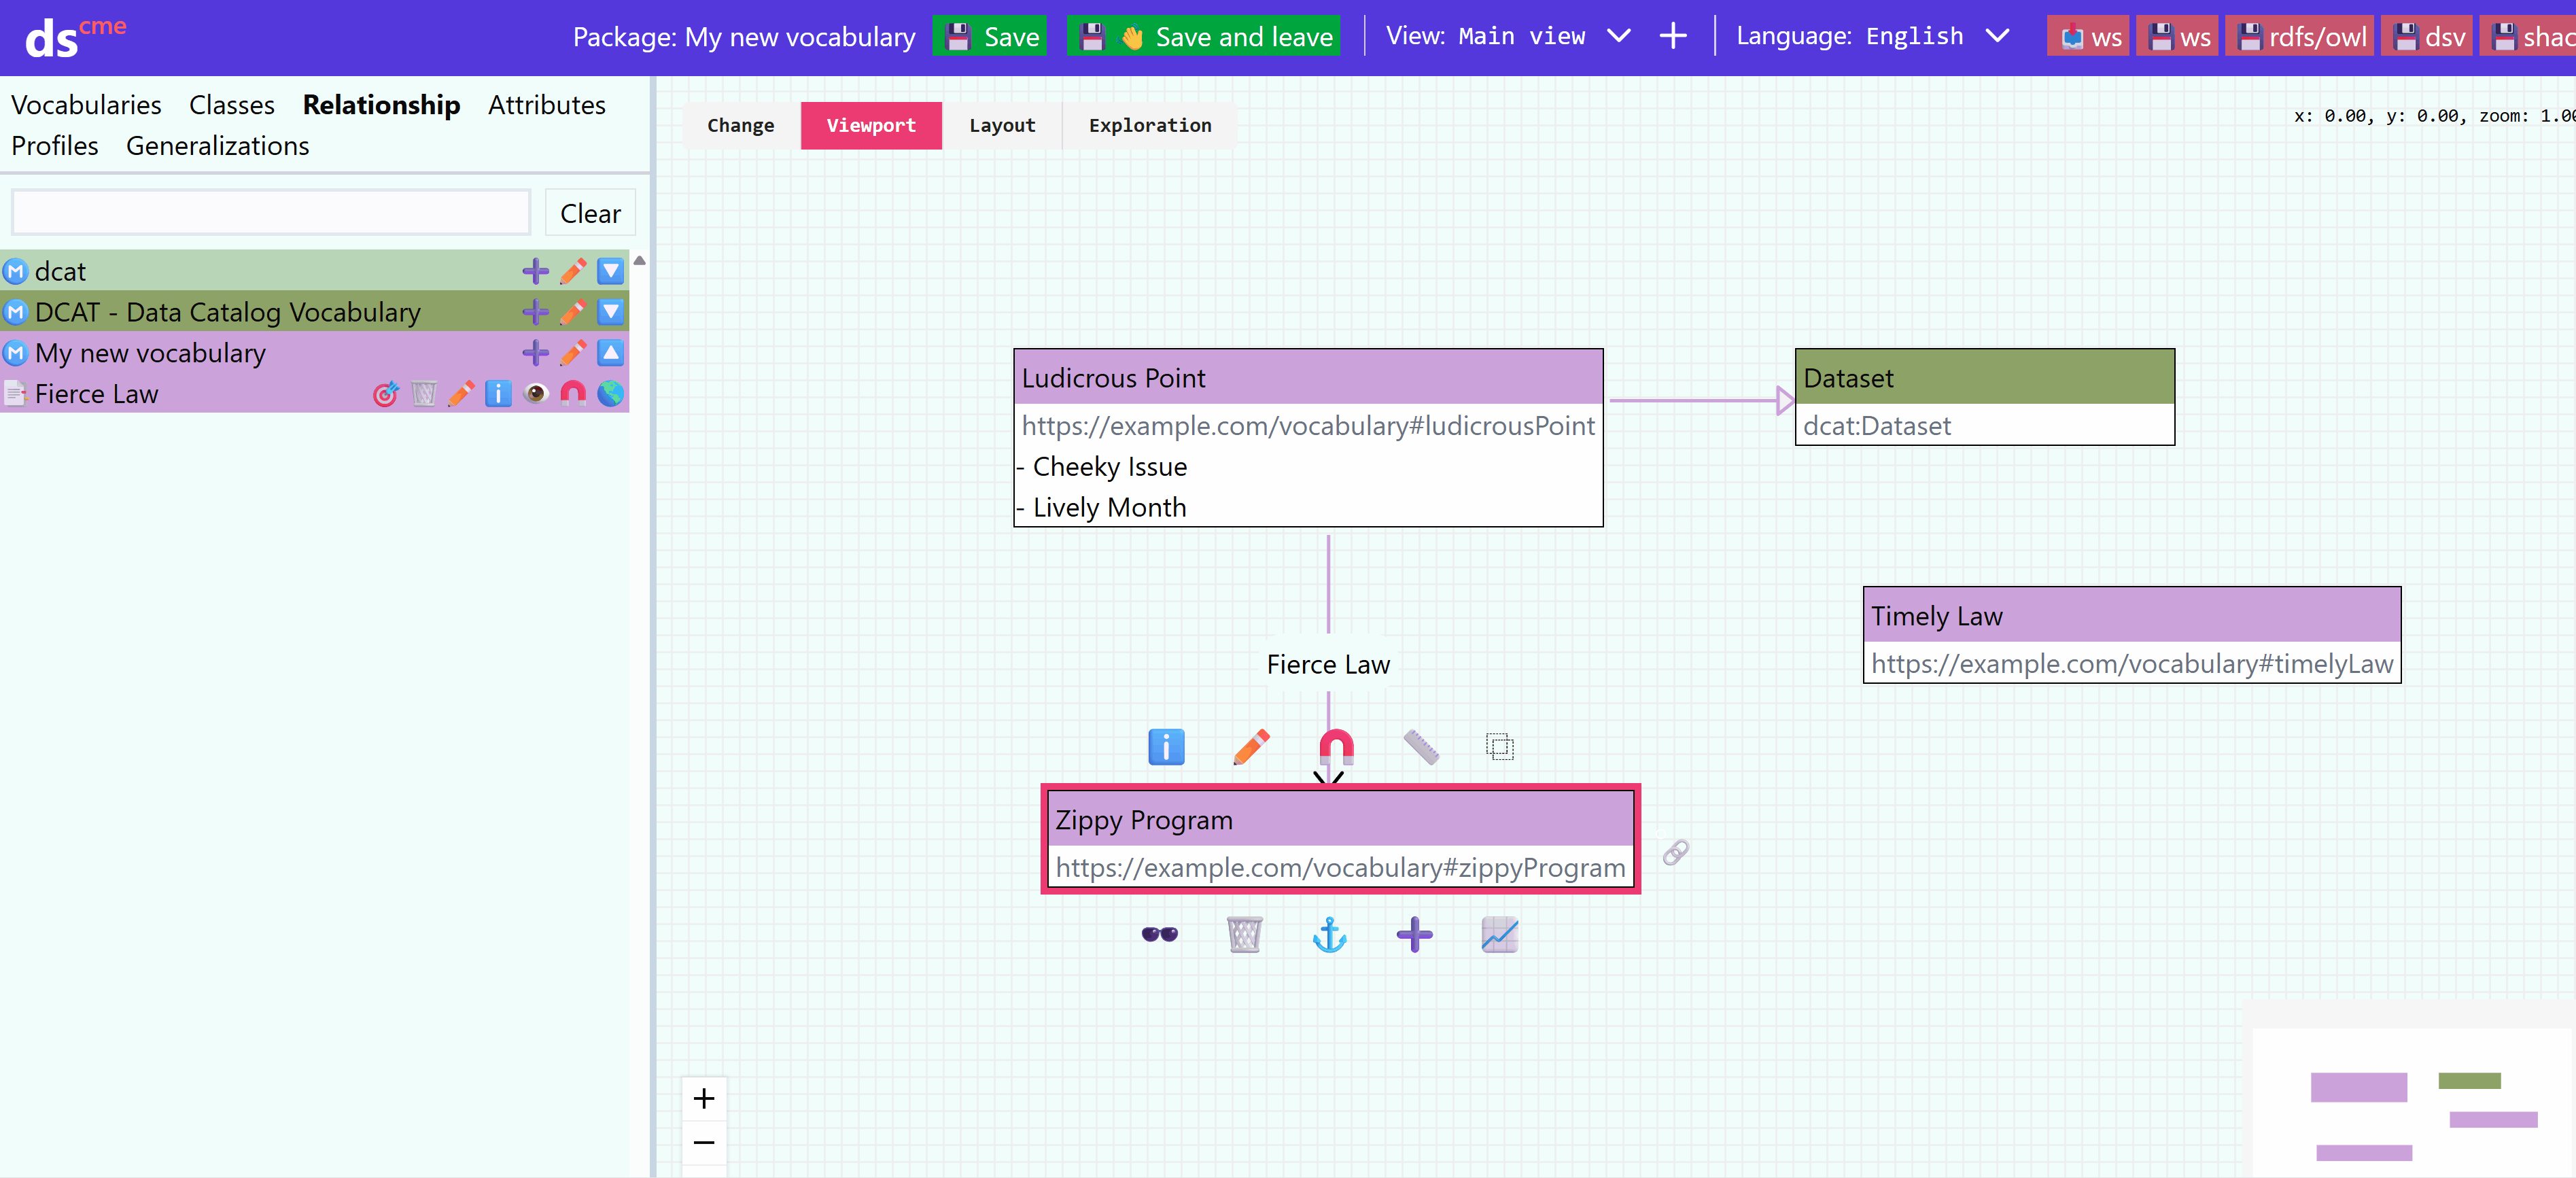Click the canvas zoom in plus control
Screen dimensions: 2576x1178
click(703, 1098)
